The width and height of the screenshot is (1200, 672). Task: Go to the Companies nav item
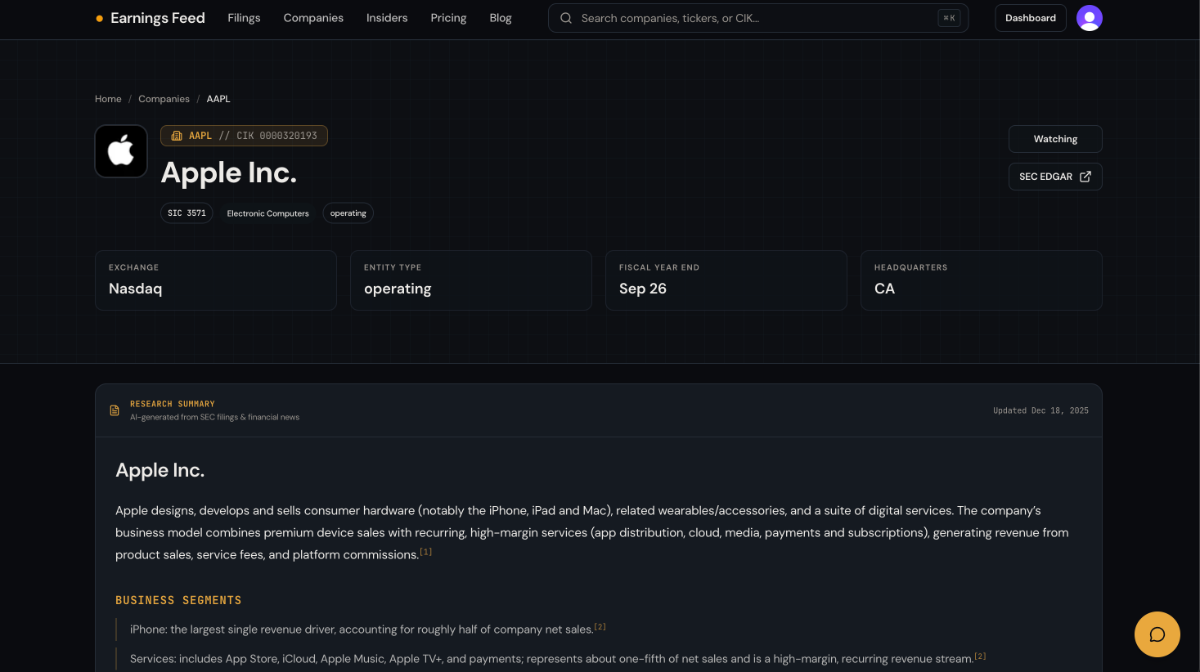click(x=313, y=18)
